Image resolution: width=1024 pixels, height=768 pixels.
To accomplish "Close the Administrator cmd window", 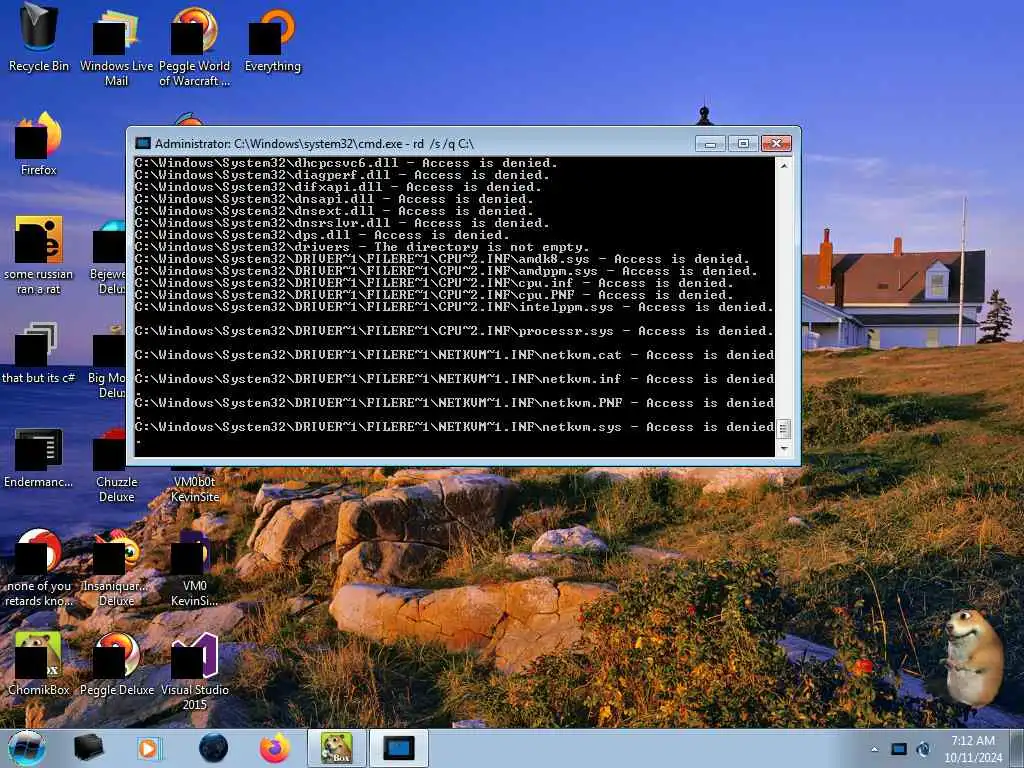I will pyautogui.click(x=776, y=143).
